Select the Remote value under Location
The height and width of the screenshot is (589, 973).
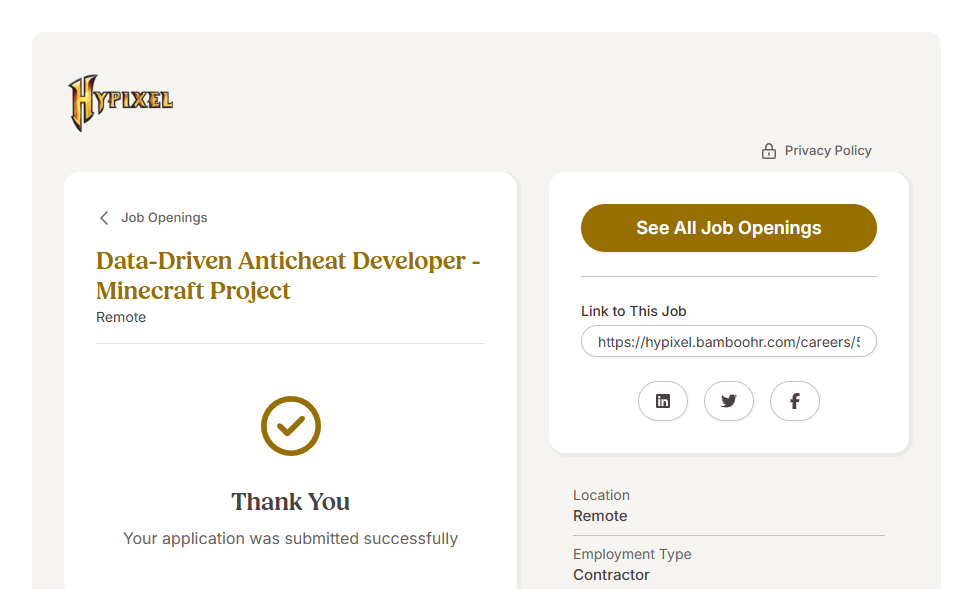pyautogui.click(x=600, y=516)
